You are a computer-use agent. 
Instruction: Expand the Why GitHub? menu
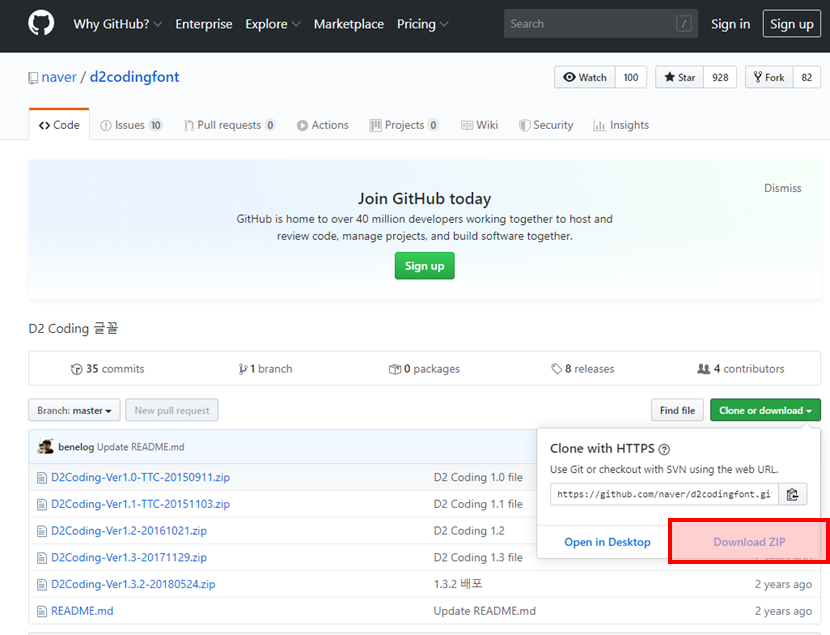click(118, 24)
